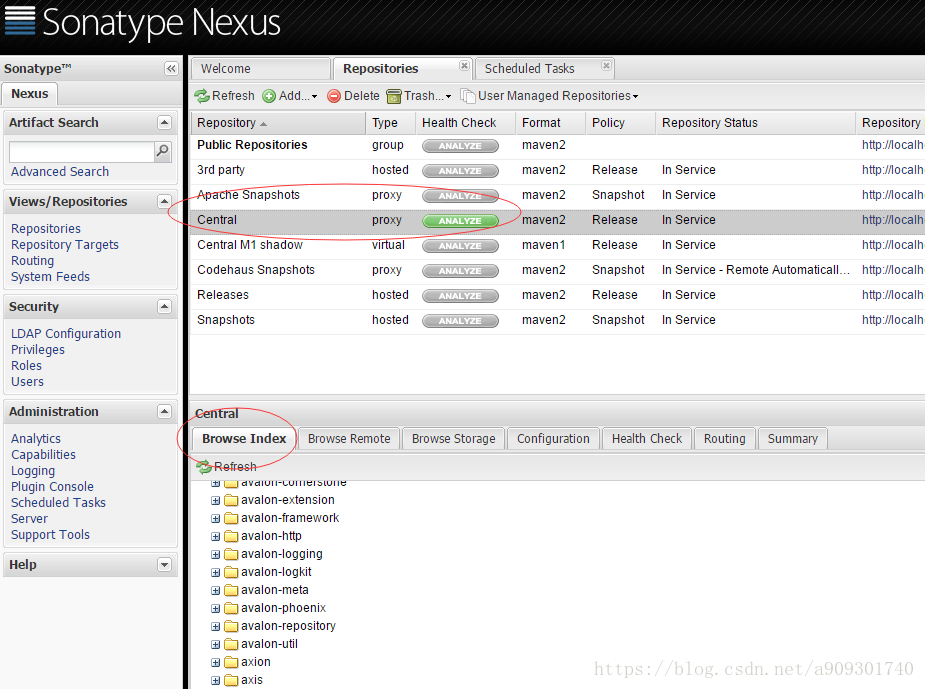
Task: Select the Nexus side tab
Action: point(29,94)
